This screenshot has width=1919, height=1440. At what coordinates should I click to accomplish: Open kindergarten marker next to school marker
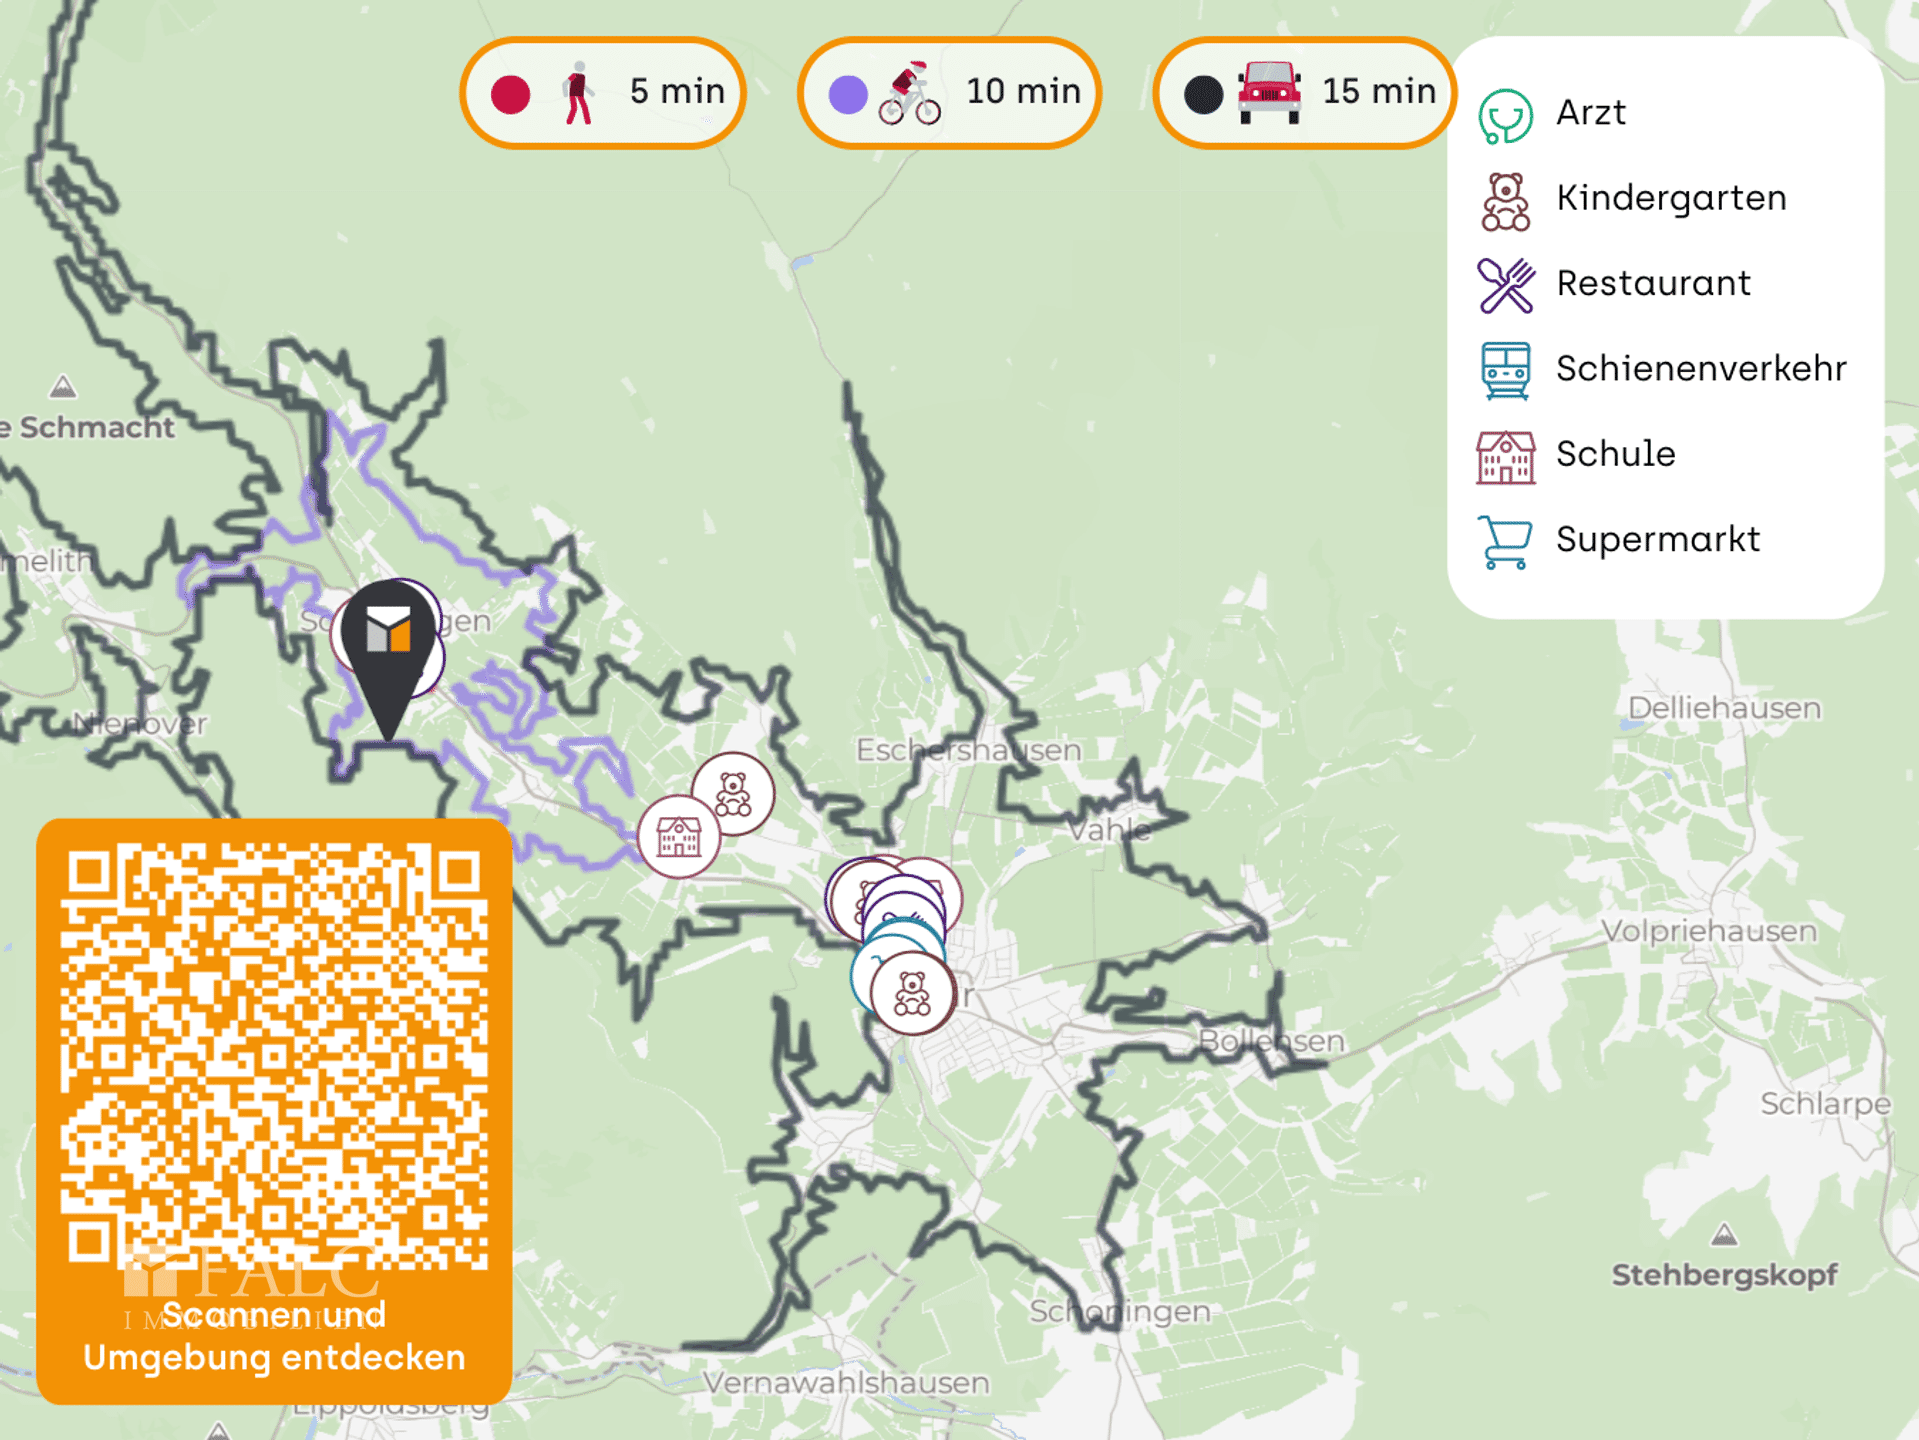point(733,794)
